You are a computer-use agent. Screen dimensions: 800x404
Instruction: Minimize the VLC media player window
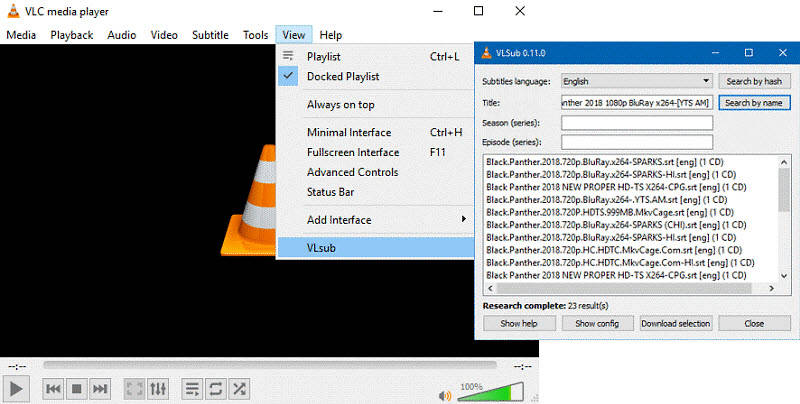[437, 11]
